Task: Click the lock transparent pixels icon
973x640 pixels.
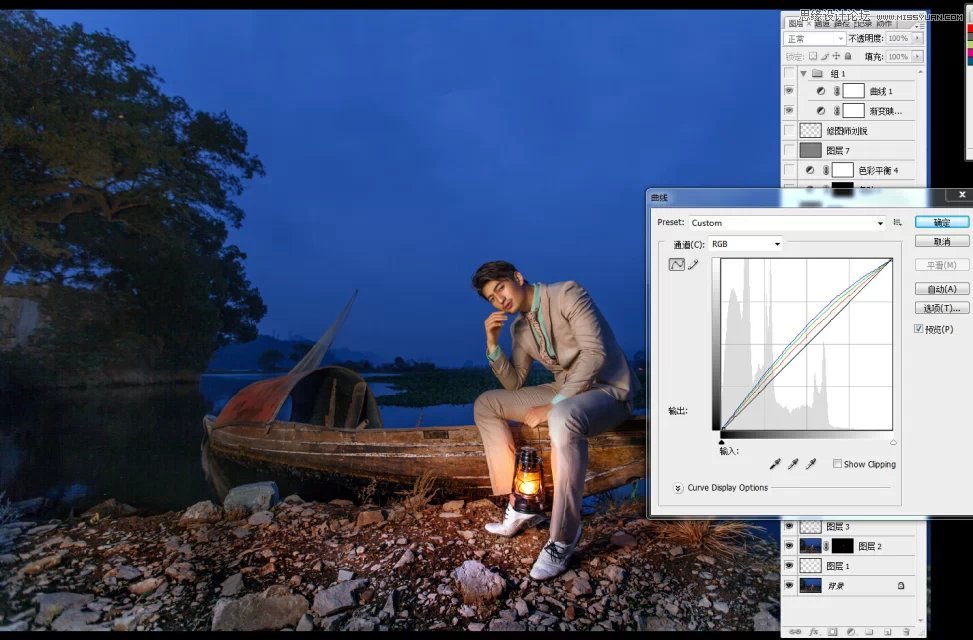Action: pyautogui.click(x=813, y=56)
